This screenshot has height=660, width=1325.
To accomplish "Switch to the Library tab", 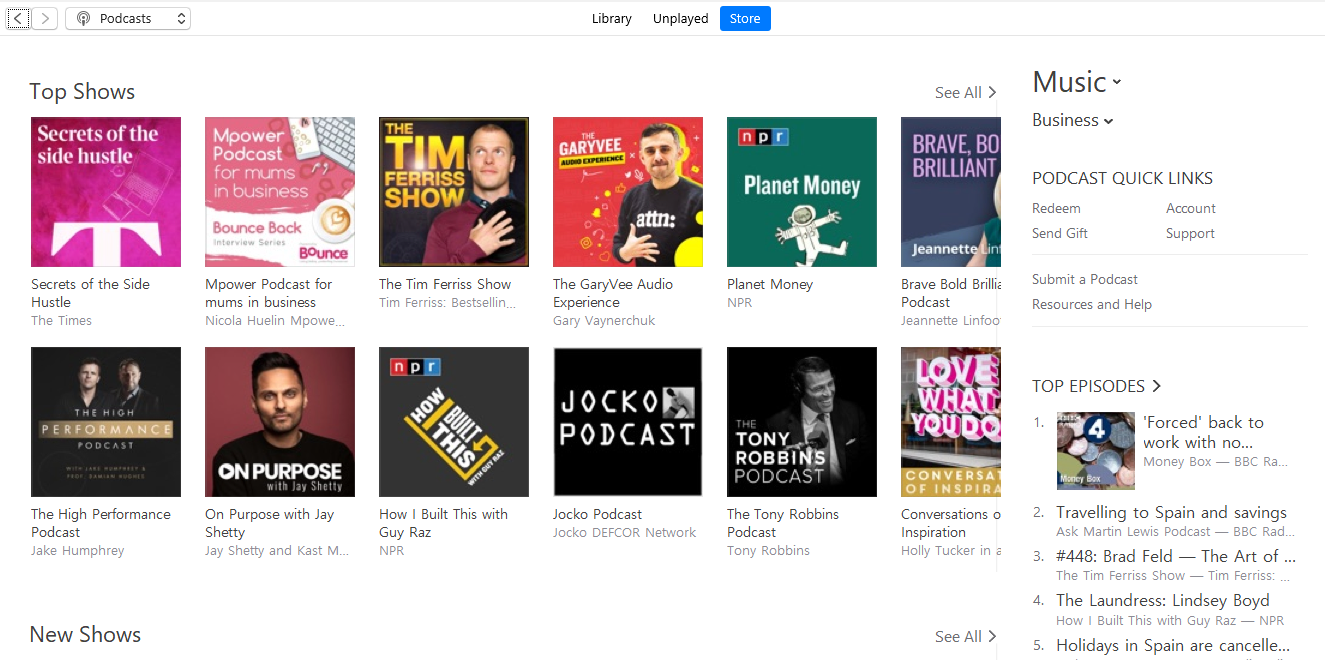I will pyautogui.click(x=612, y=18).
